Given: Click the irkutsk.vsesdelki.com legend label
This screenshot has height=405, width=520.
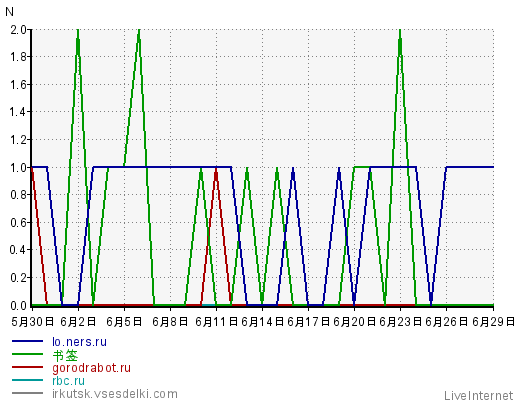Looking at the screenshot, I should point(115,394).
